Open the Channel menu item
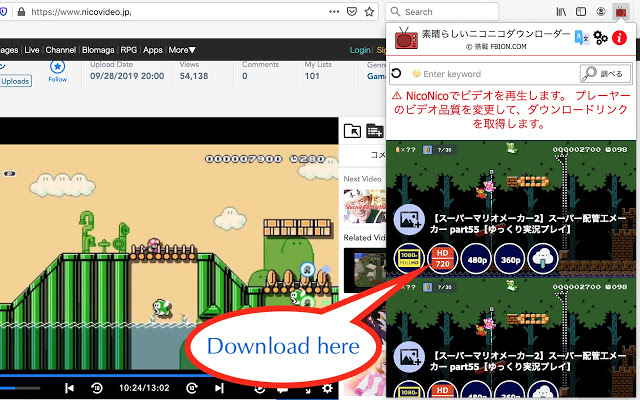The width and height of the screenshot is (640, 400). tap(61, 50)
